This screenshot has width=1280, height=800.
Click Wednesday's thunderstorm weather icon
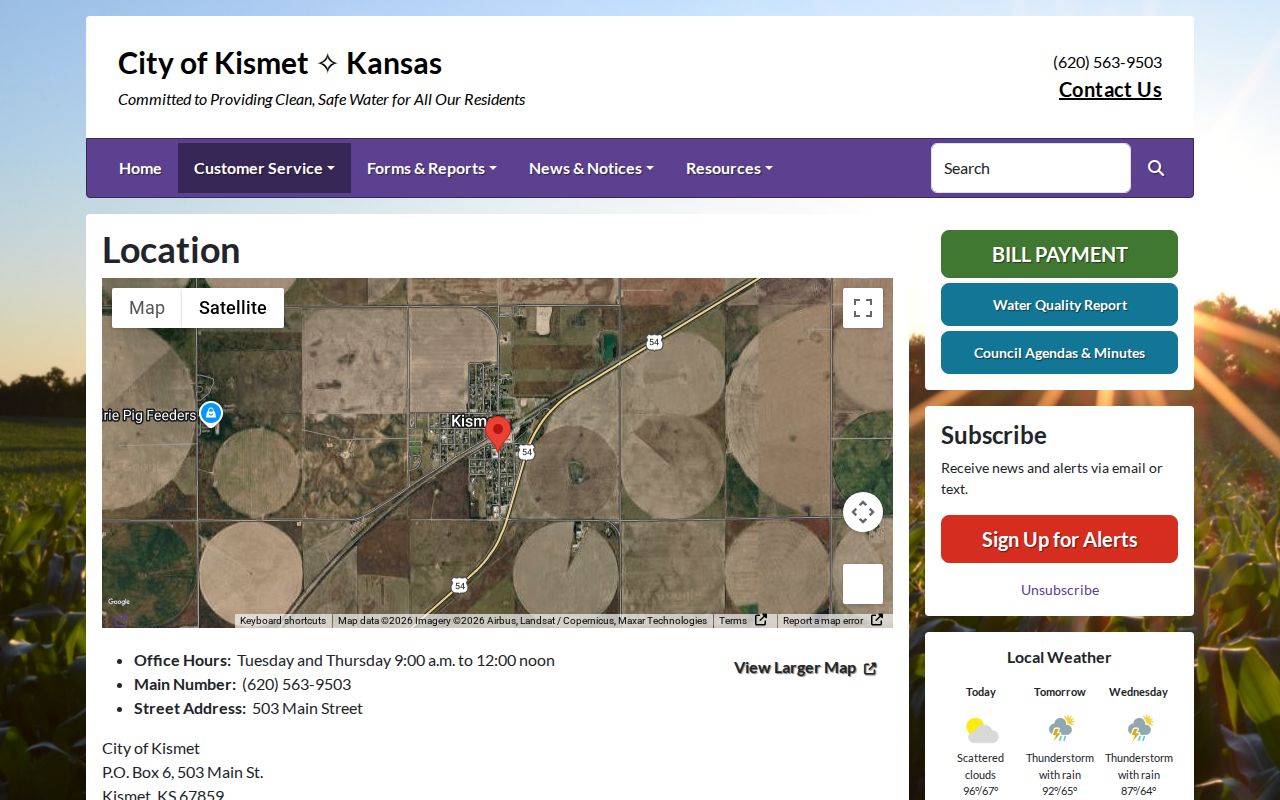(x=1139, y=729)
